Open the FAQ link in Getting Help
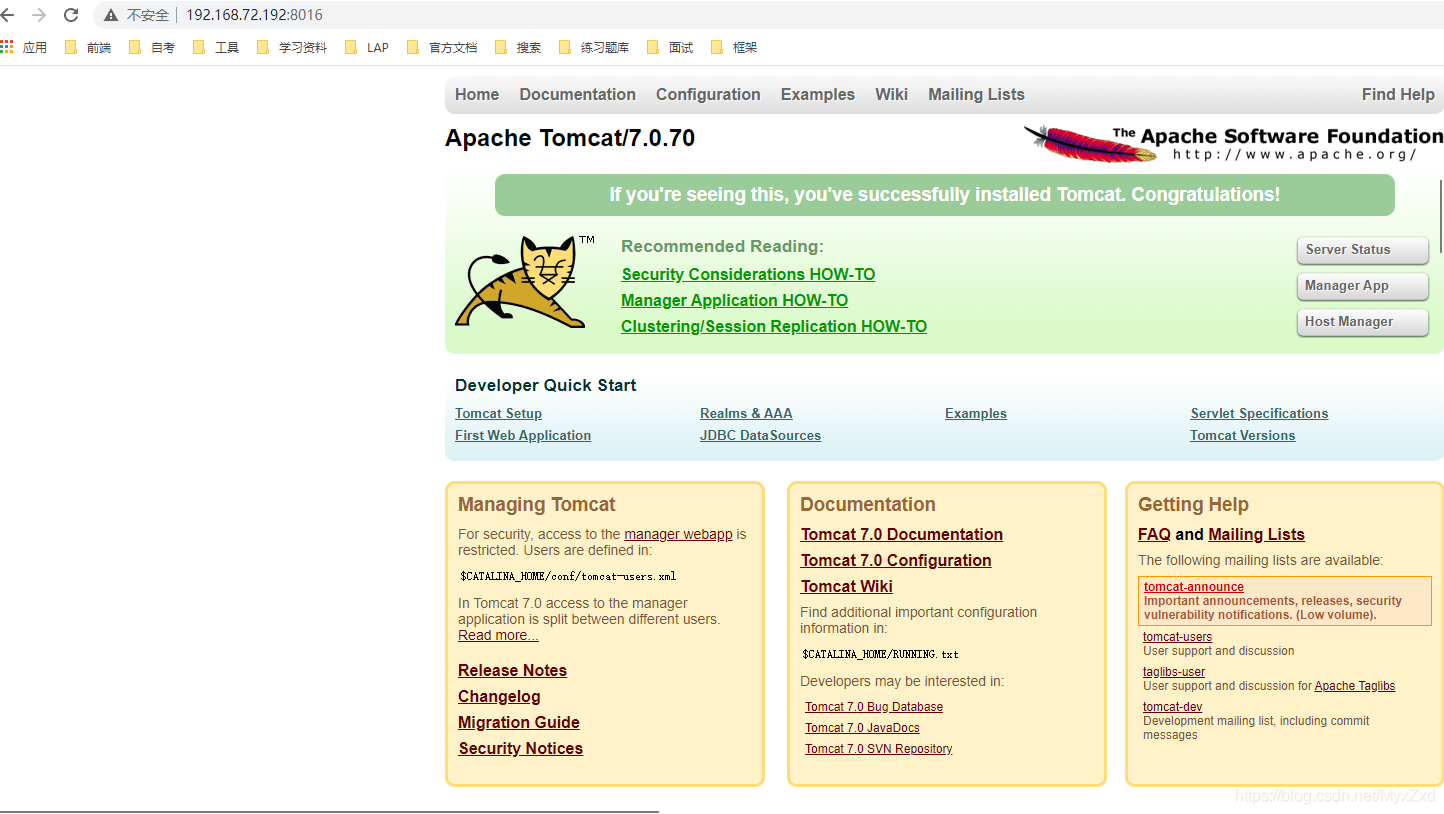The image size is (1444, 814). click(x=1154, y=535)
